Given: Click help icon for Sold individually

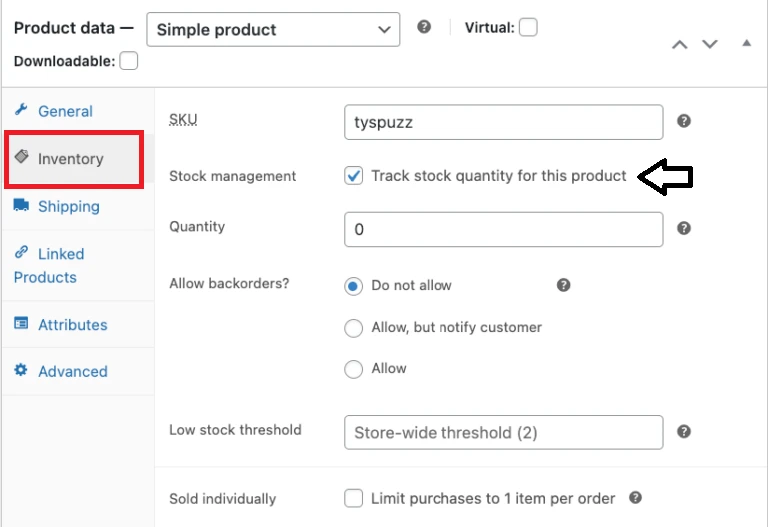Looking at the screenshot, I should [635, 497].
